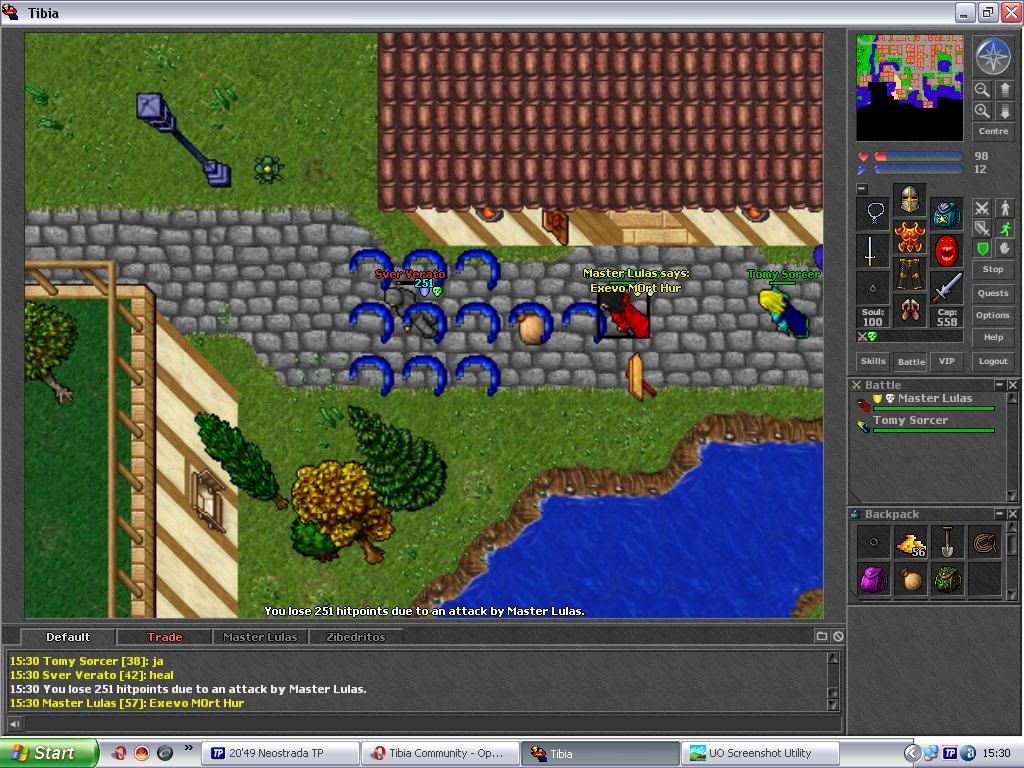Image resolution: width=1024 pixels, height=768 pixels.
Task: Select the 56 gold coins in Backpack
Action: 910,542
